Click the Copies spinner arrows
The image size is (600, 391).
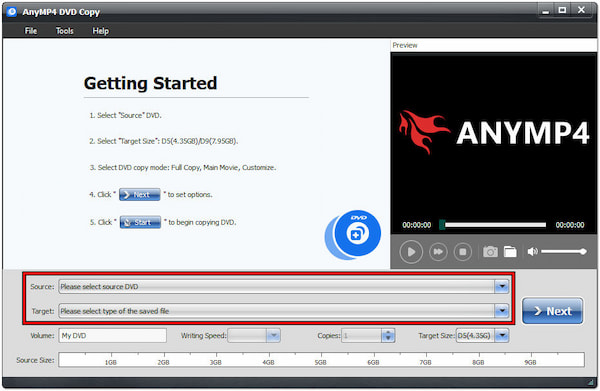point(388,336)
